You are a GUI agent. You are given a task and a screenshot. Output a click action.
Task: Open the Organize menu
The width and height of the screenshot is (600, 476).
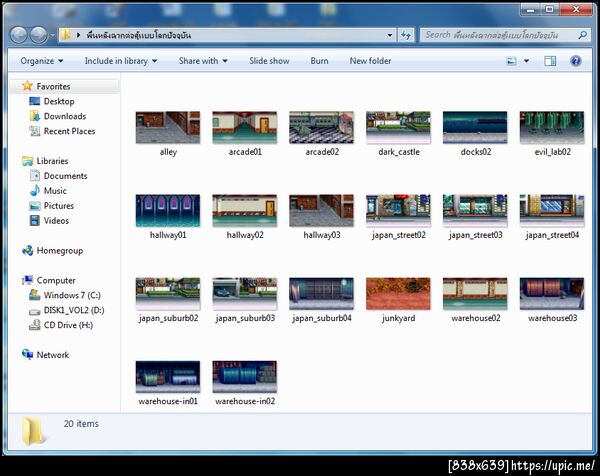click(42, 61)
